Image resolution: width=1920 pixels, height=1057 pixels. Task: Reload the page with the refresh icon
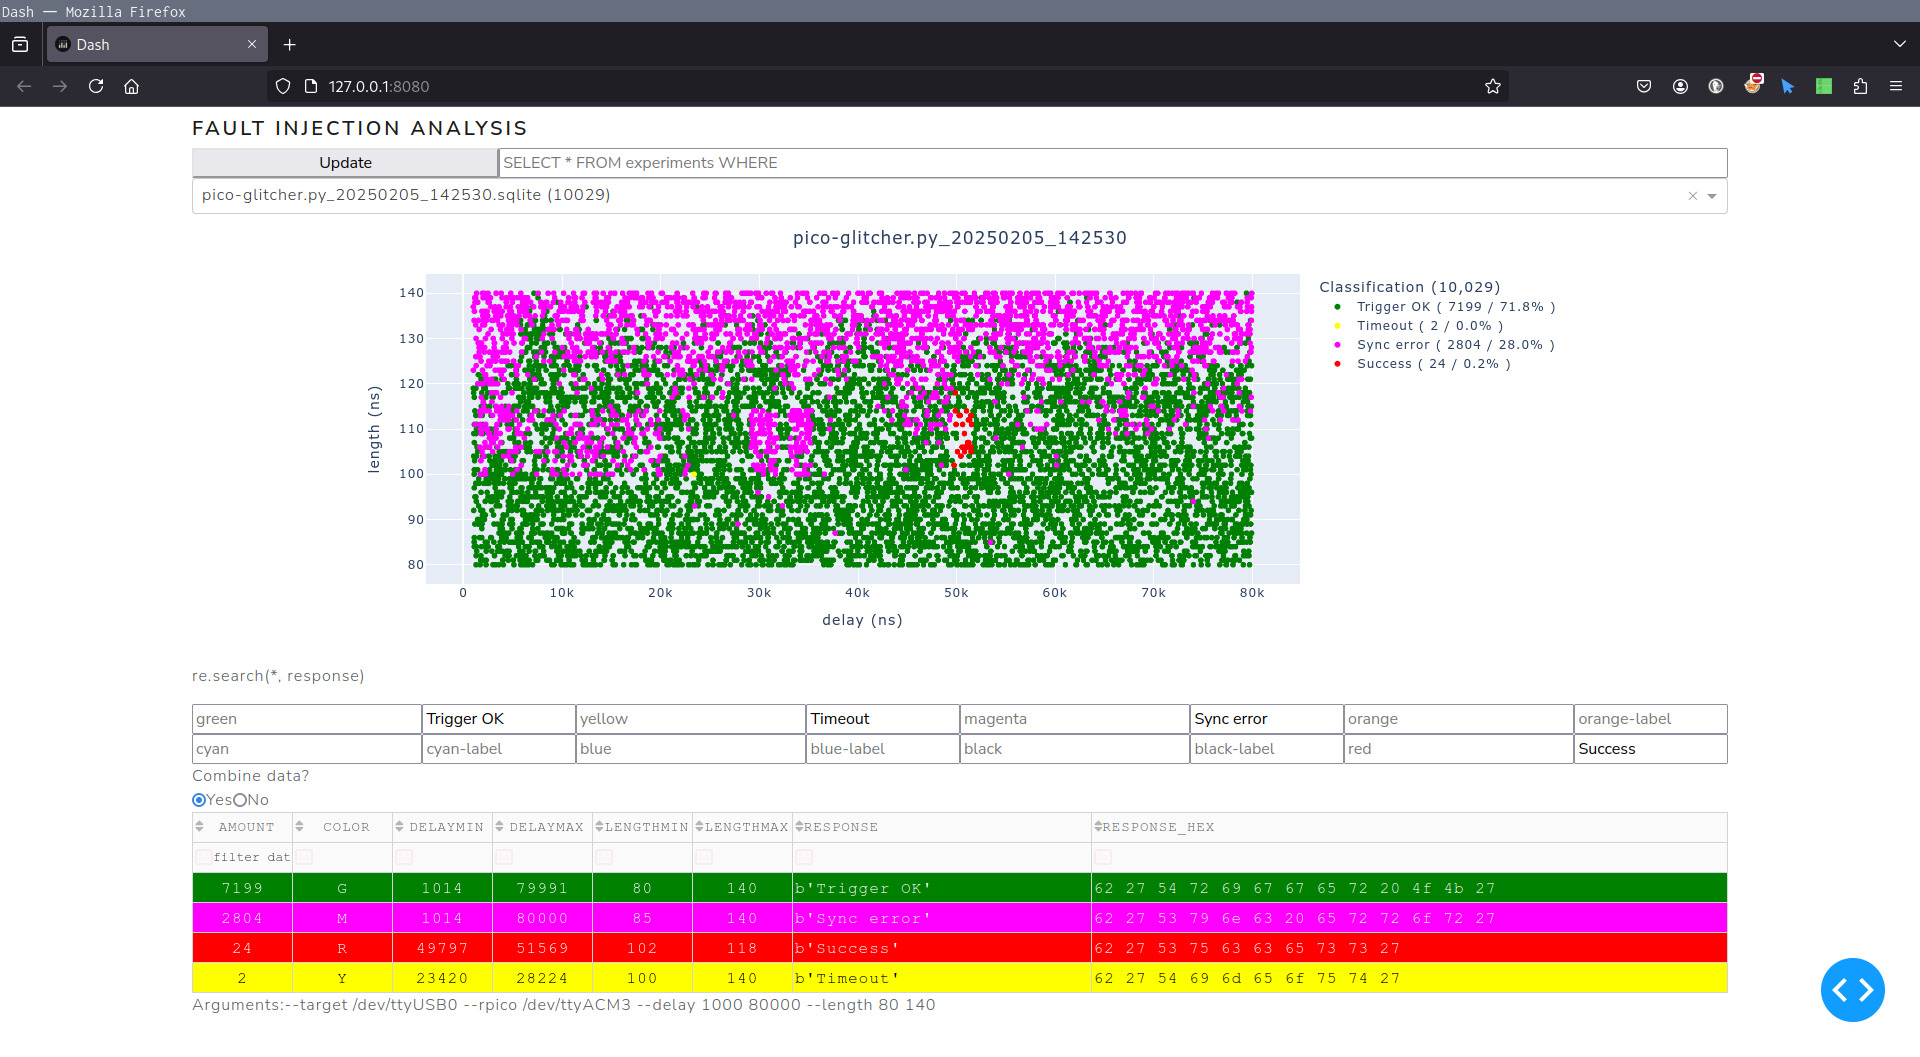96,86
